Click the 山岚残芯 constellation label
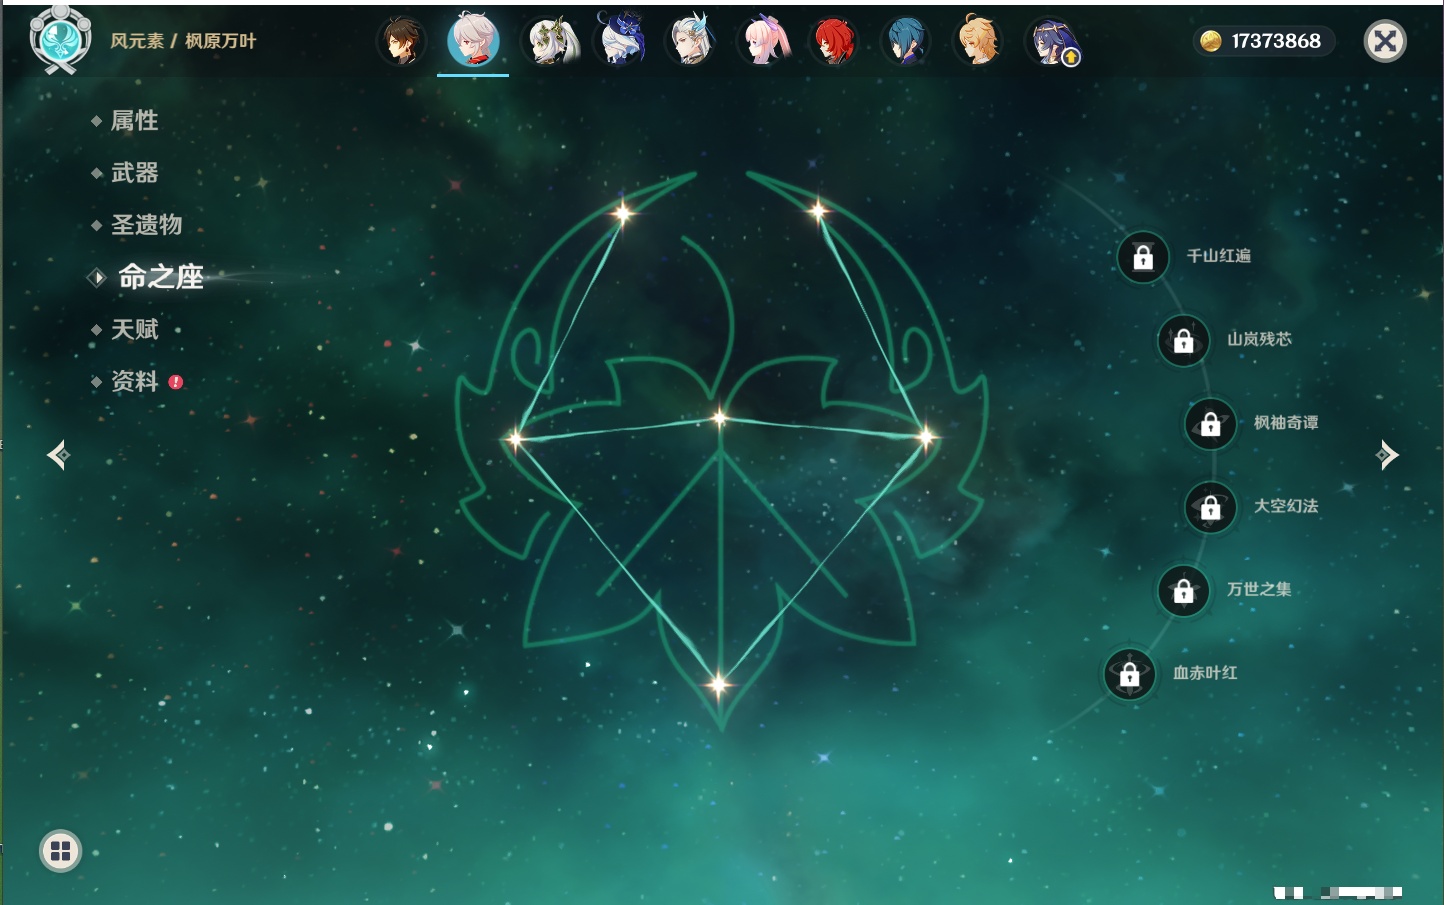 (x=1260, y=339)
